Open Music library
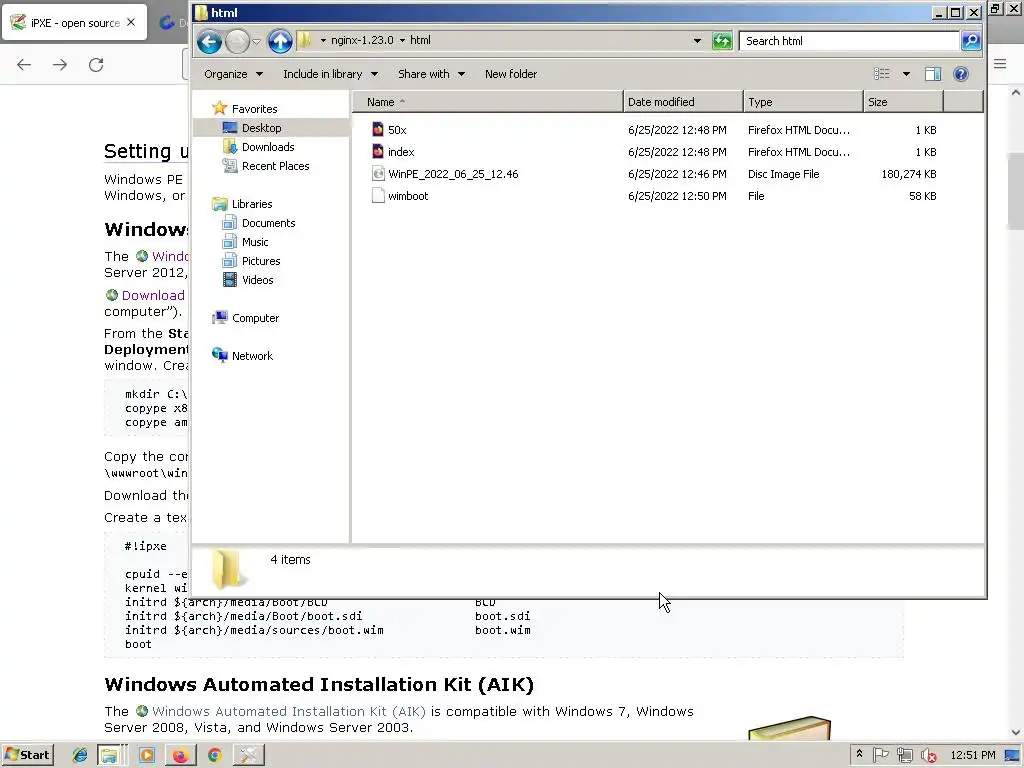This screenshot has height=768, width=1024. 255,242
